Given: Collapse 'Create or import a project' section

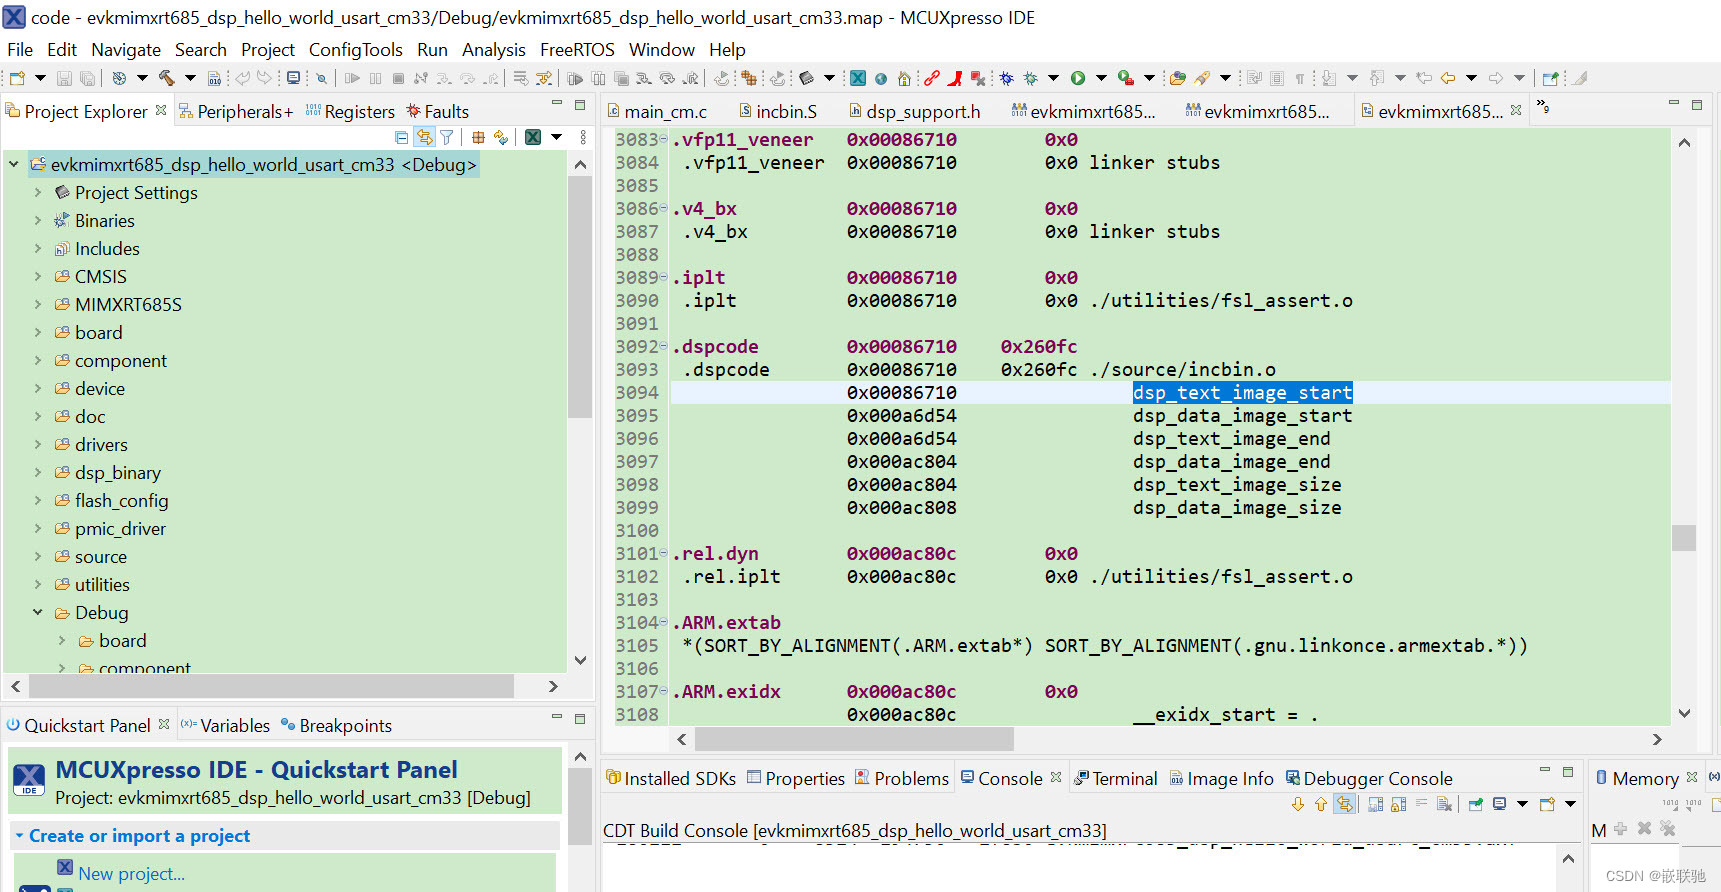Looking at the screenshot, I should pyautogui.click(x=19, y=836).
